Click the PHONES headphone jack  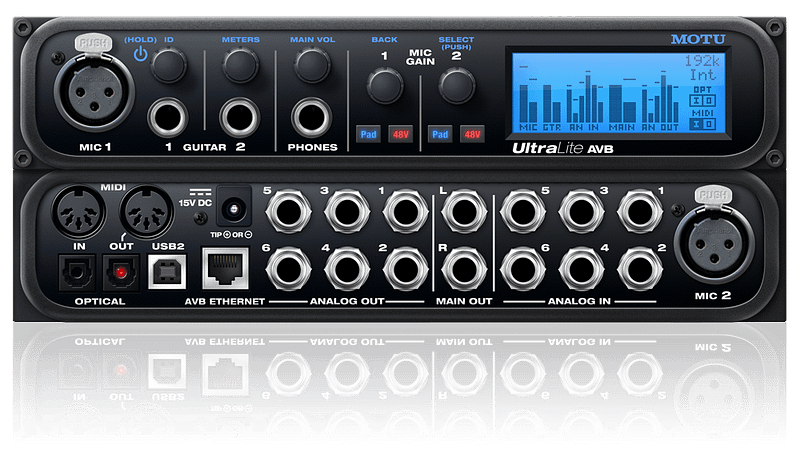click(x=312, y=116)
